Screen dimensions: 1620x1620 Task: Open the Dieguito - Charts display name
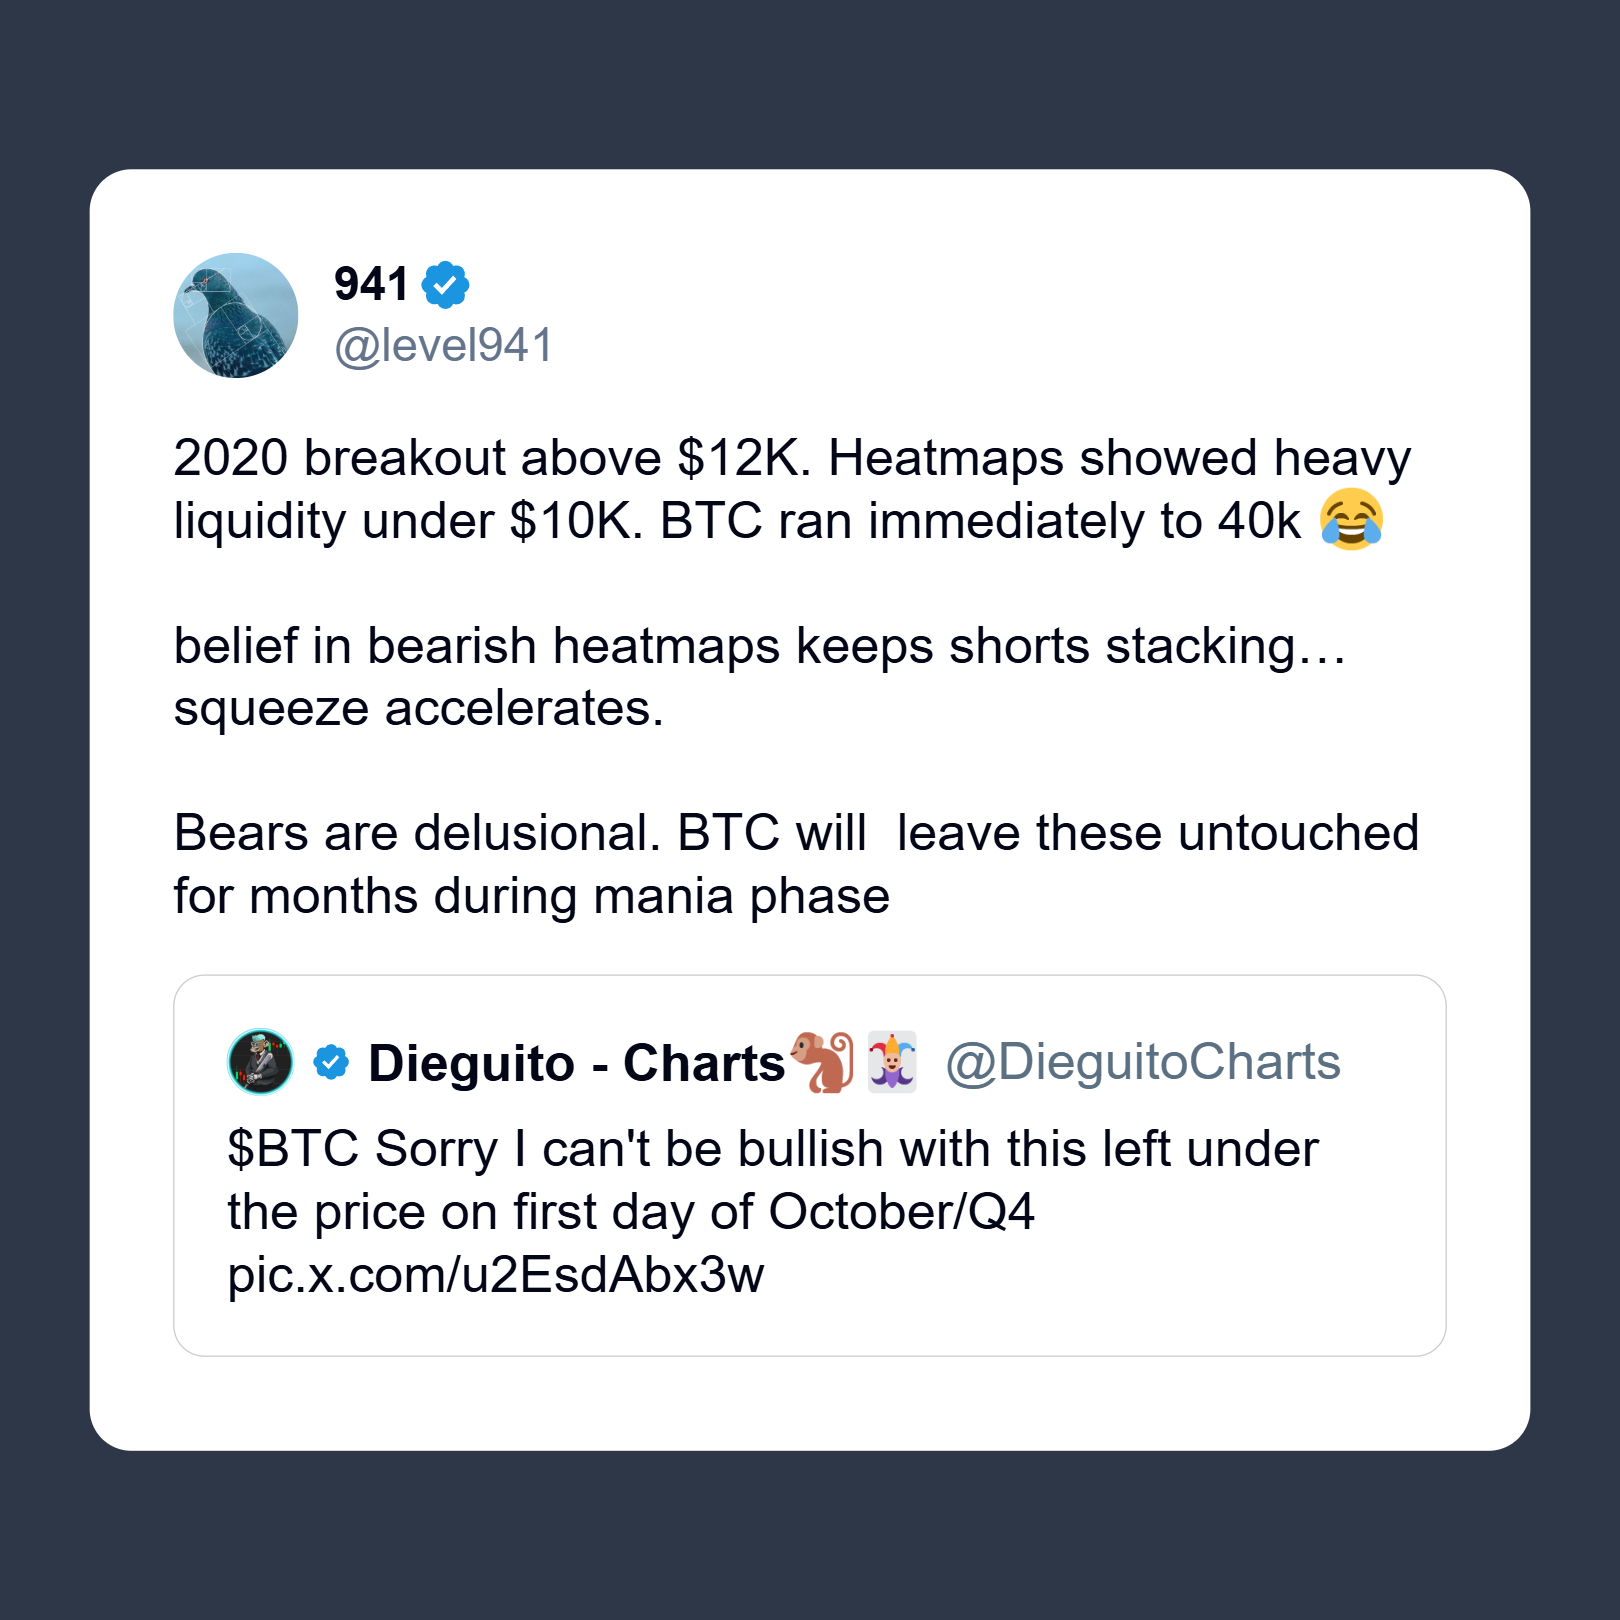[x=576, y=1063]
